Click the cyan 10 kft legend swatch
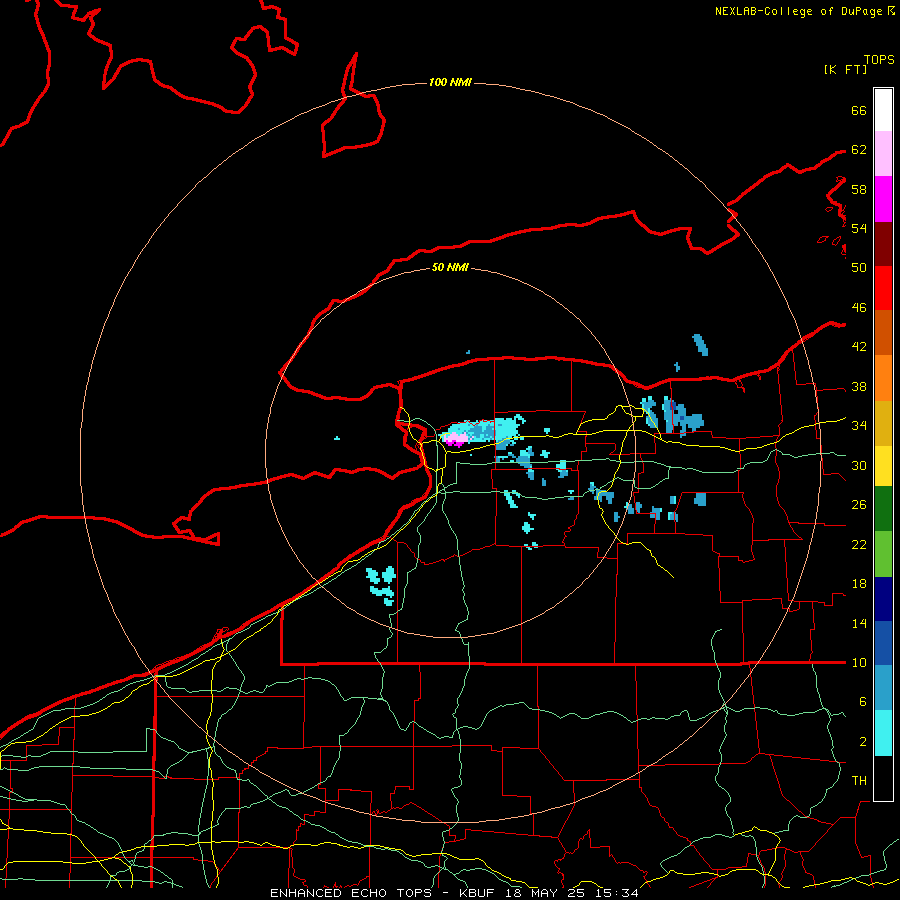 883,733
